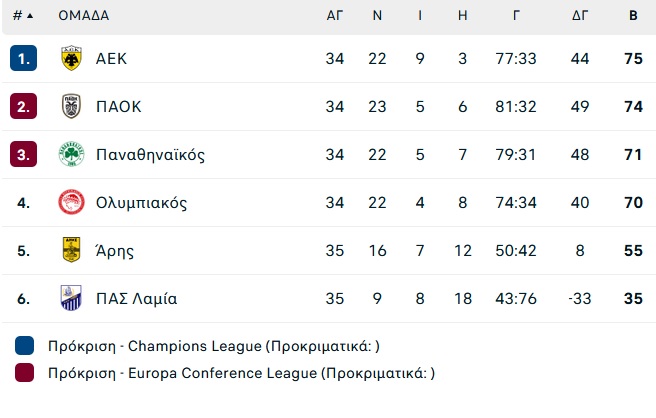
Task: Click the maroon position 2 badge
Action: pos(23,106)
